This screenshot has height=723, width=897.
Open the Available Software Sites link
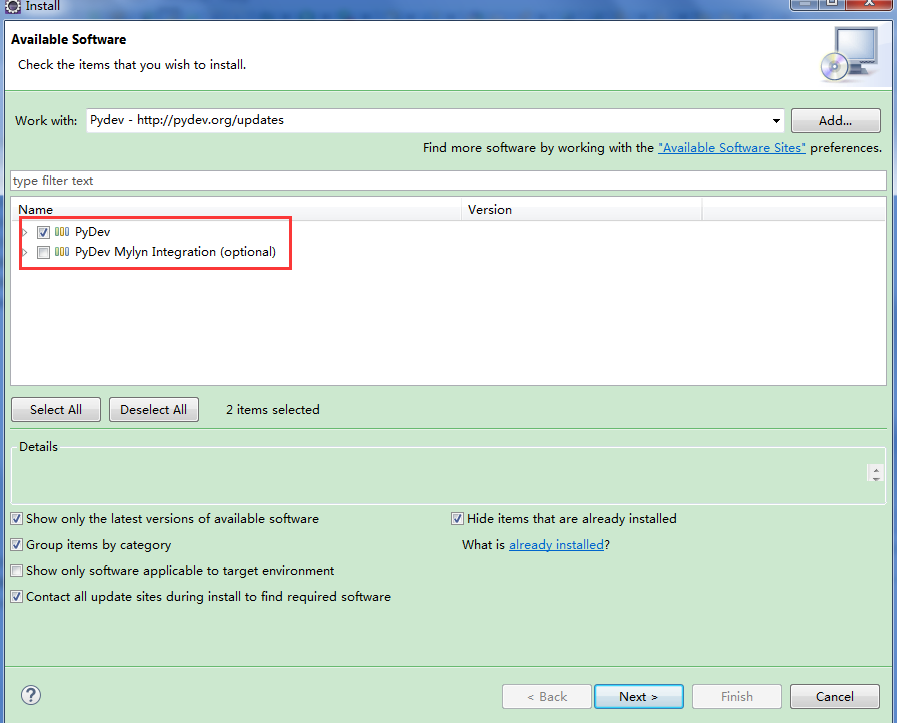732,148
